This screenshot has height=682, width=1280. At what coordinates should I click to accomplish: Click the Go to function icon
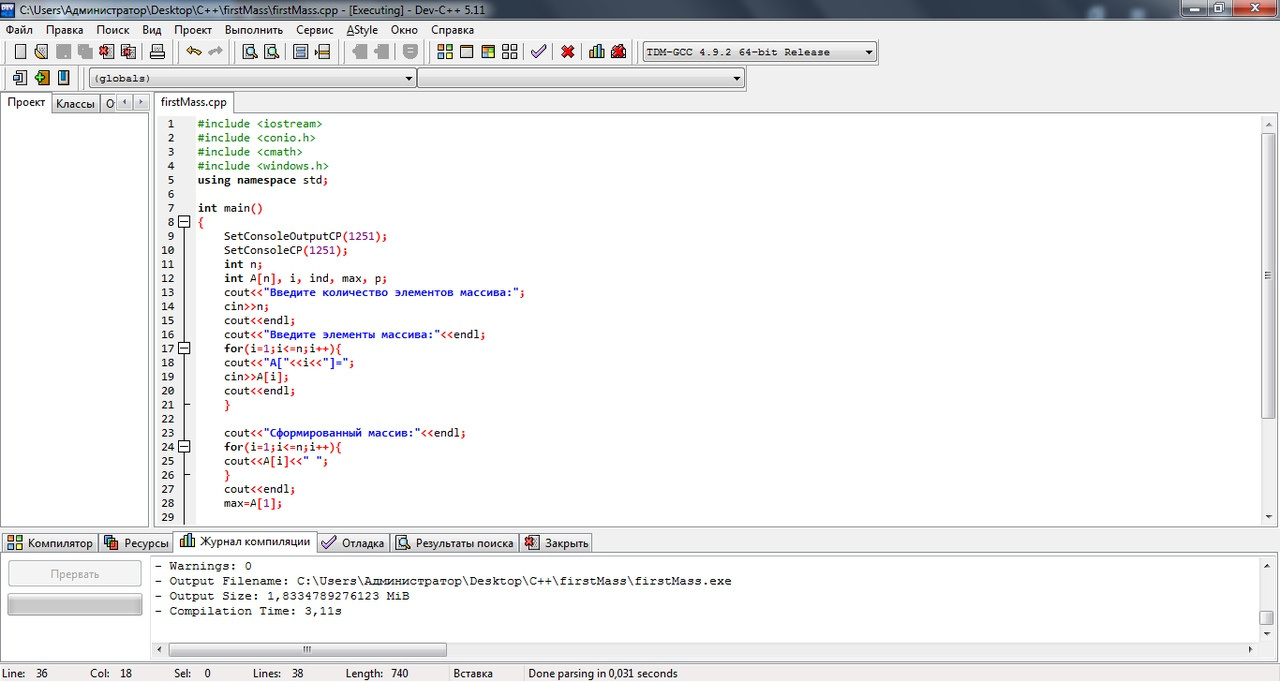(300, 52)
